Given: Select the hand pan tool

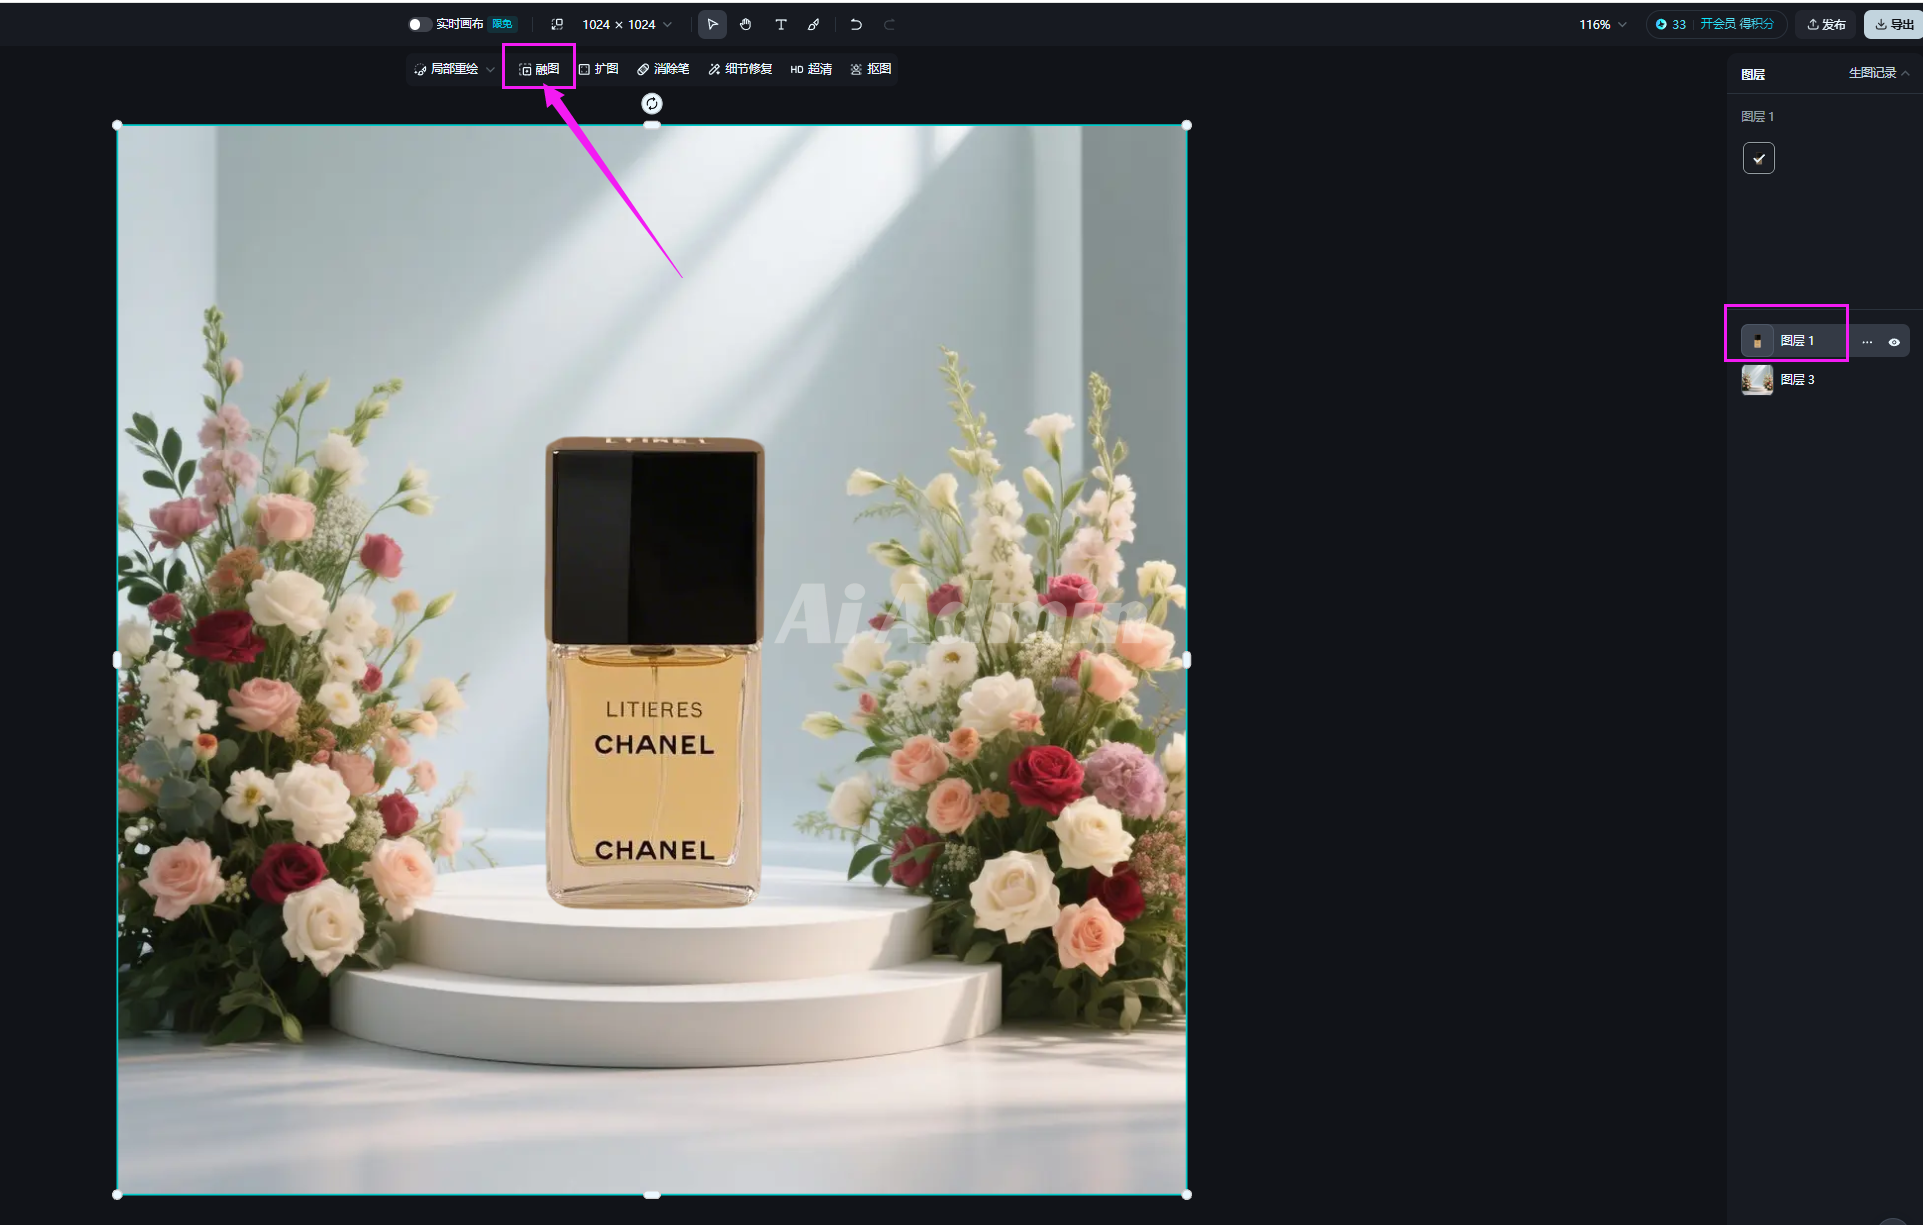Looking at the screenshot, I should [746, 24].
